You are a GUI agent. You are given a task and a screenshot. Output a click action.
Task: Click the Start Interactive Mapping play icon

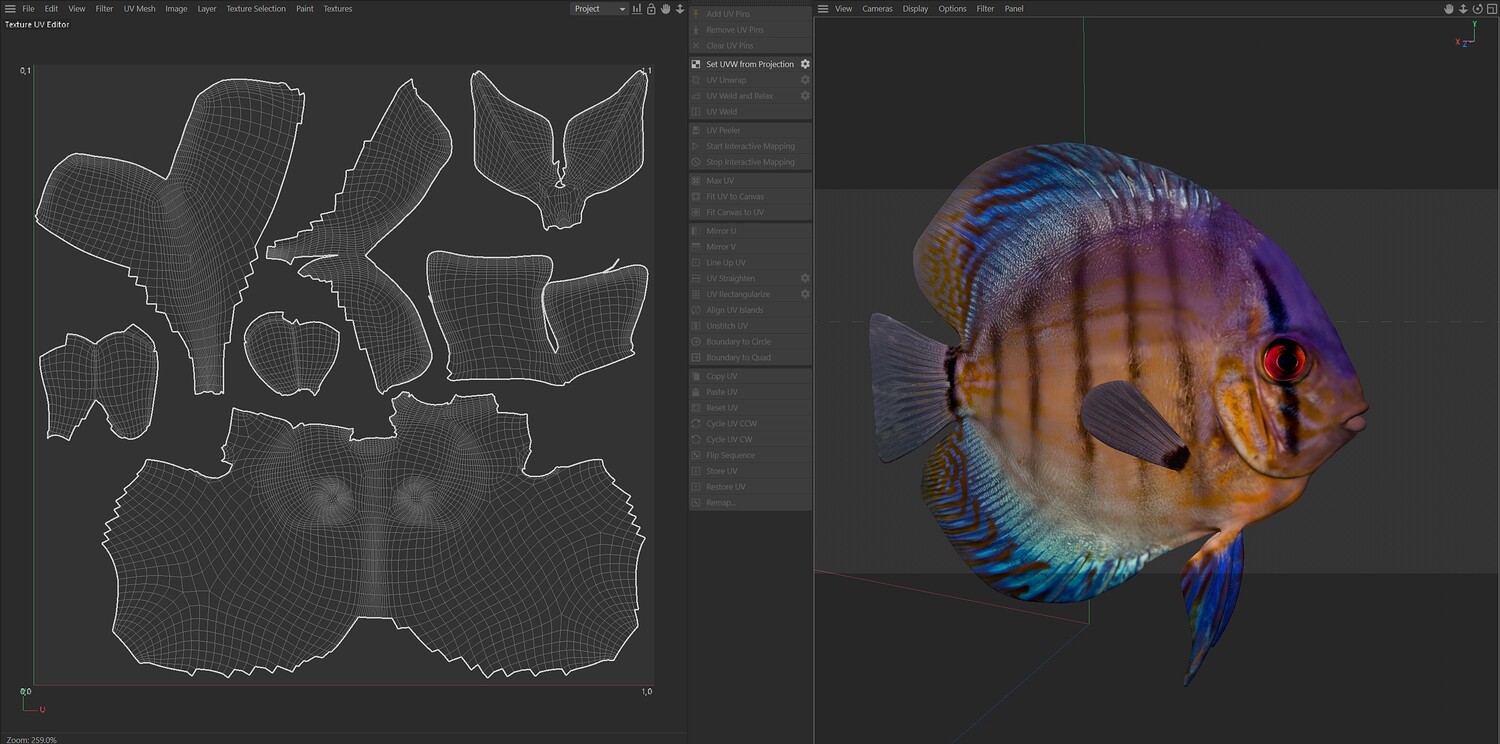tap(696, 146)
